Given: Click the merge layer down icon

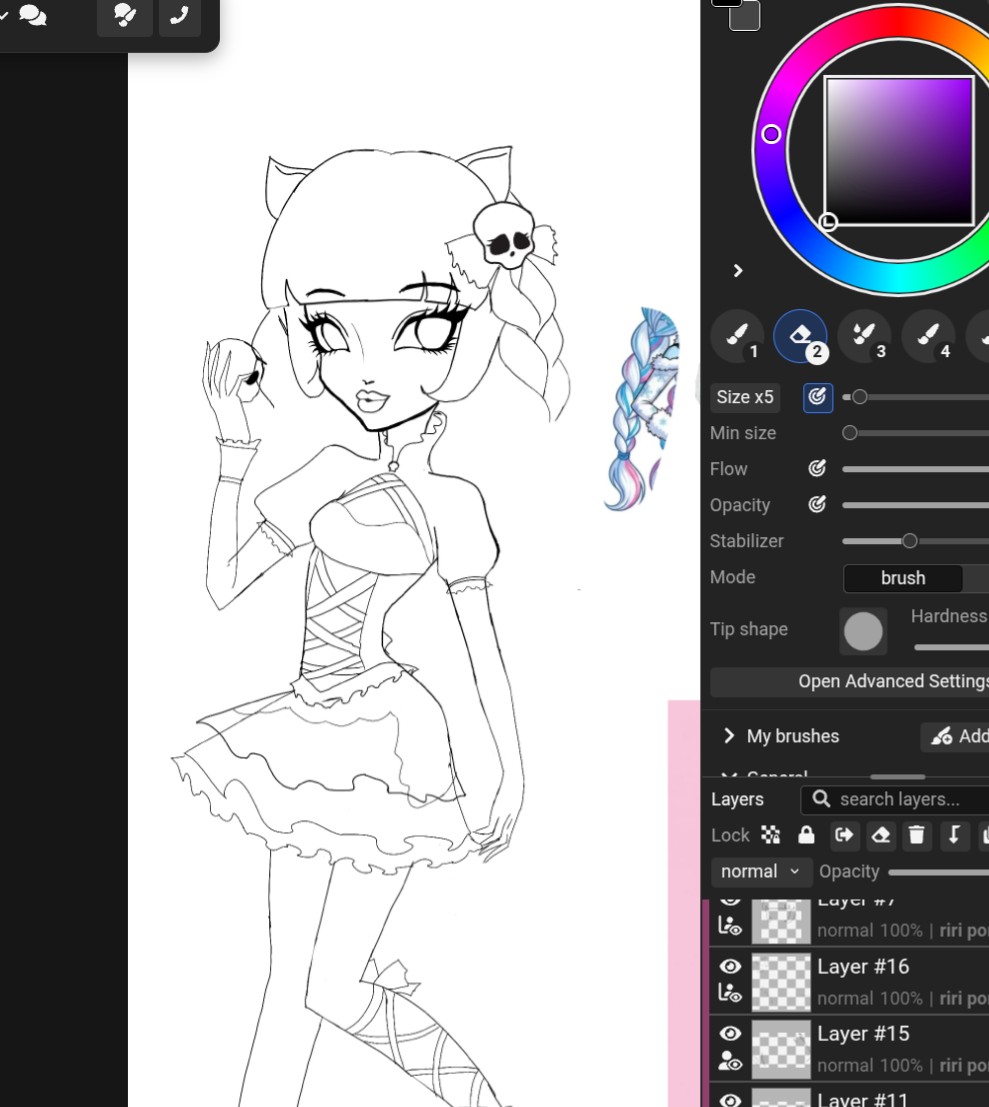Looking at the screenshot, I should (954, 836).
